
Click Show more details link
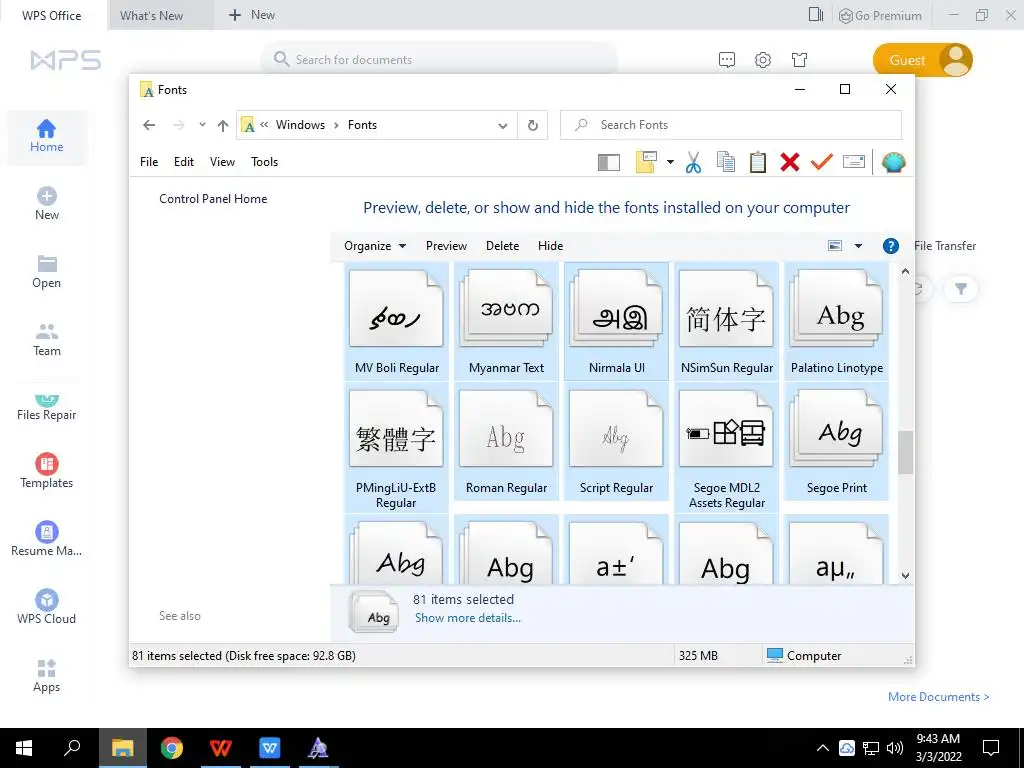pyautogui.click(x=468, y=618)
